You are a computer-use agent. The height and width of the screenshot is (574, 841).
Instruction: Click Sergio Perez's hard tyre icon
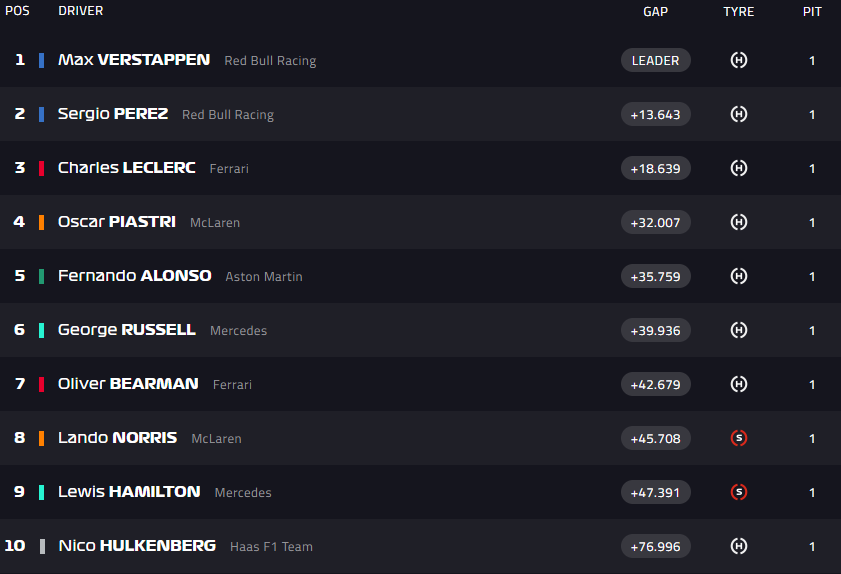tap(739, 114)
